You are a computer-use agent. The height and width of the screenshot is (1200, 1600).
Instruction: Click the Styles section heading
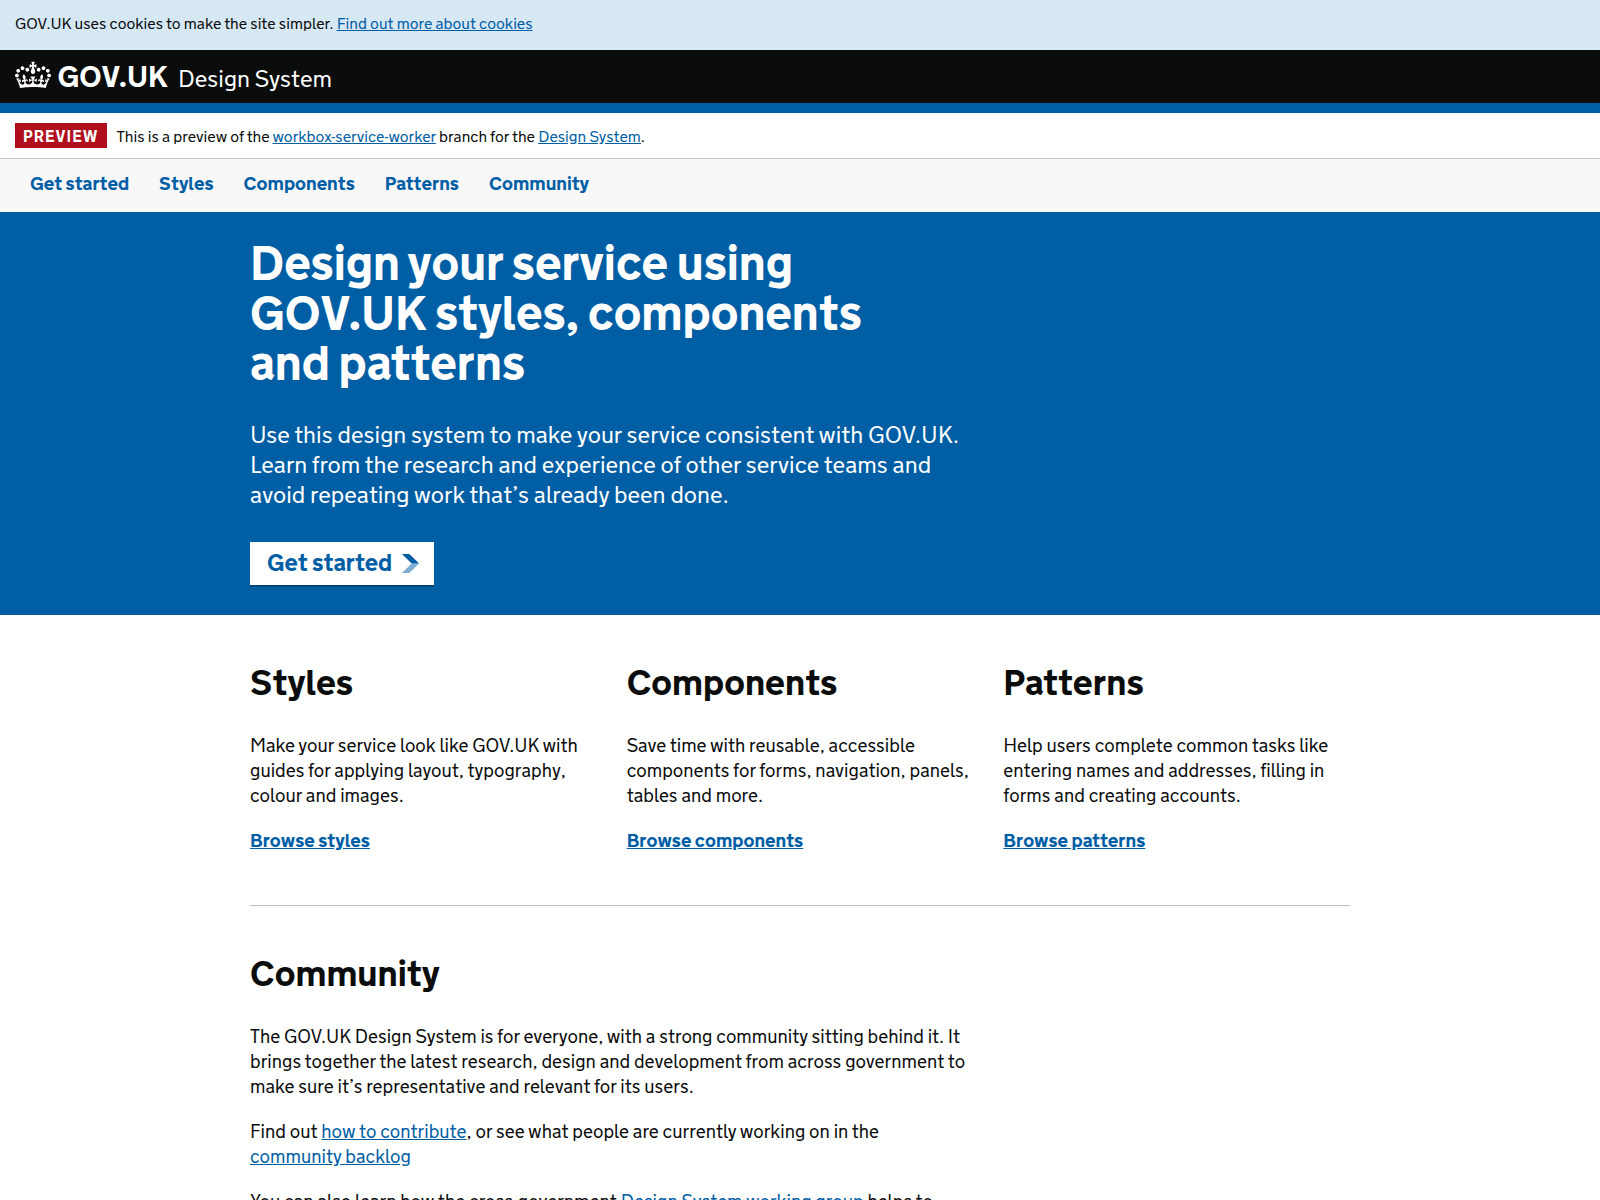pyautogui.click(x=301, y=683)
